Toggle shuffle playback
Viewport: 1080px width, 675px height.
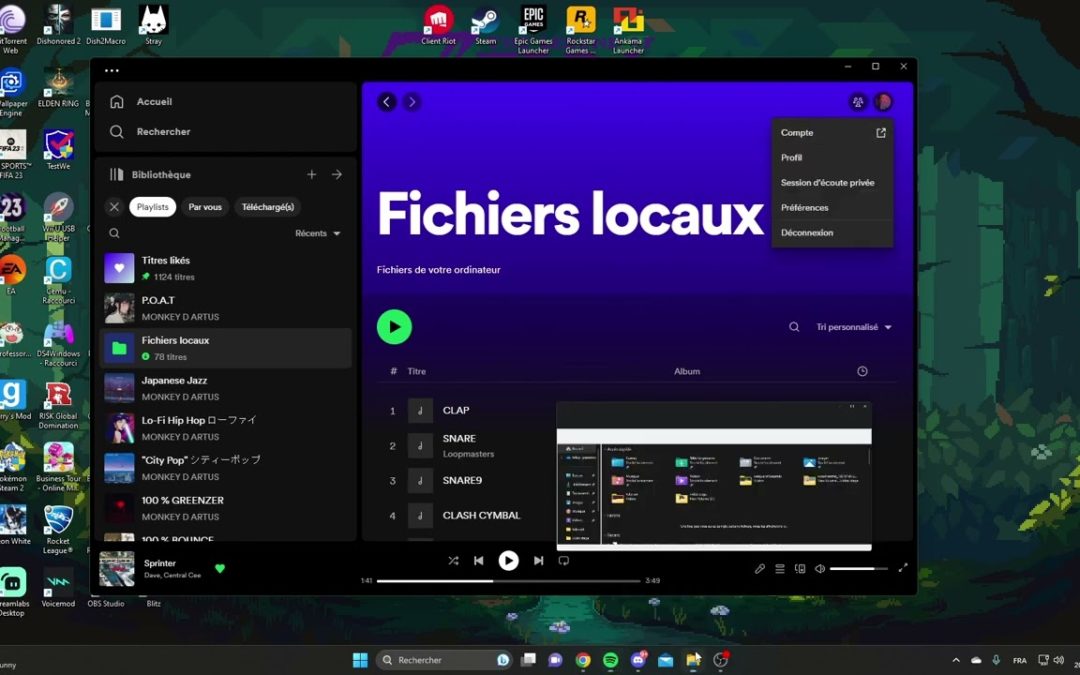point(453,561)
